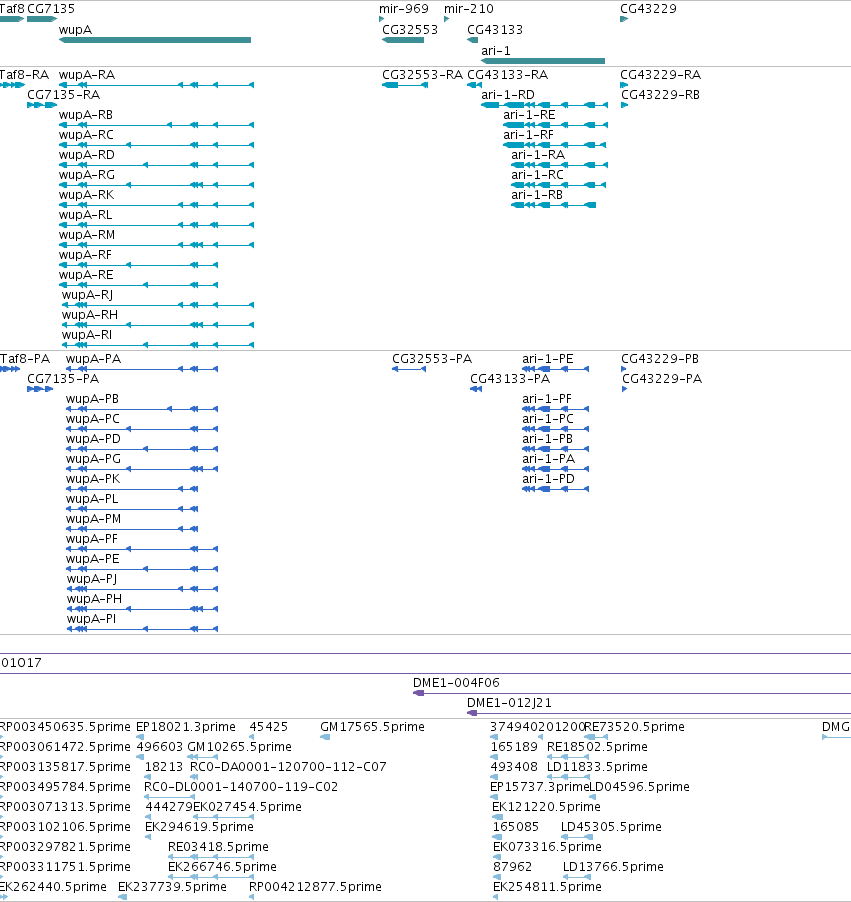
Task: Select the DME1-004F06 clone label
Action: (456, 683)
